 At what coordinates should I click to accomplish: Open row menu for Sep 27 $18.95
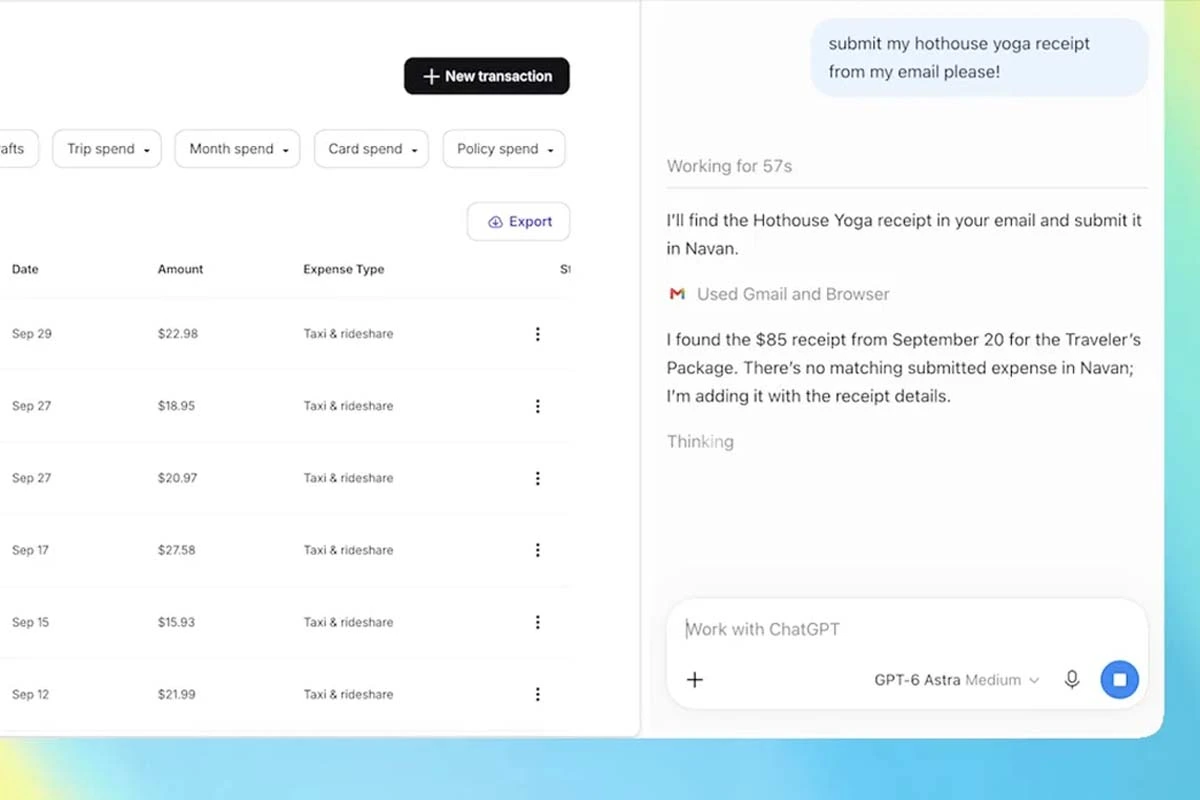538,406
